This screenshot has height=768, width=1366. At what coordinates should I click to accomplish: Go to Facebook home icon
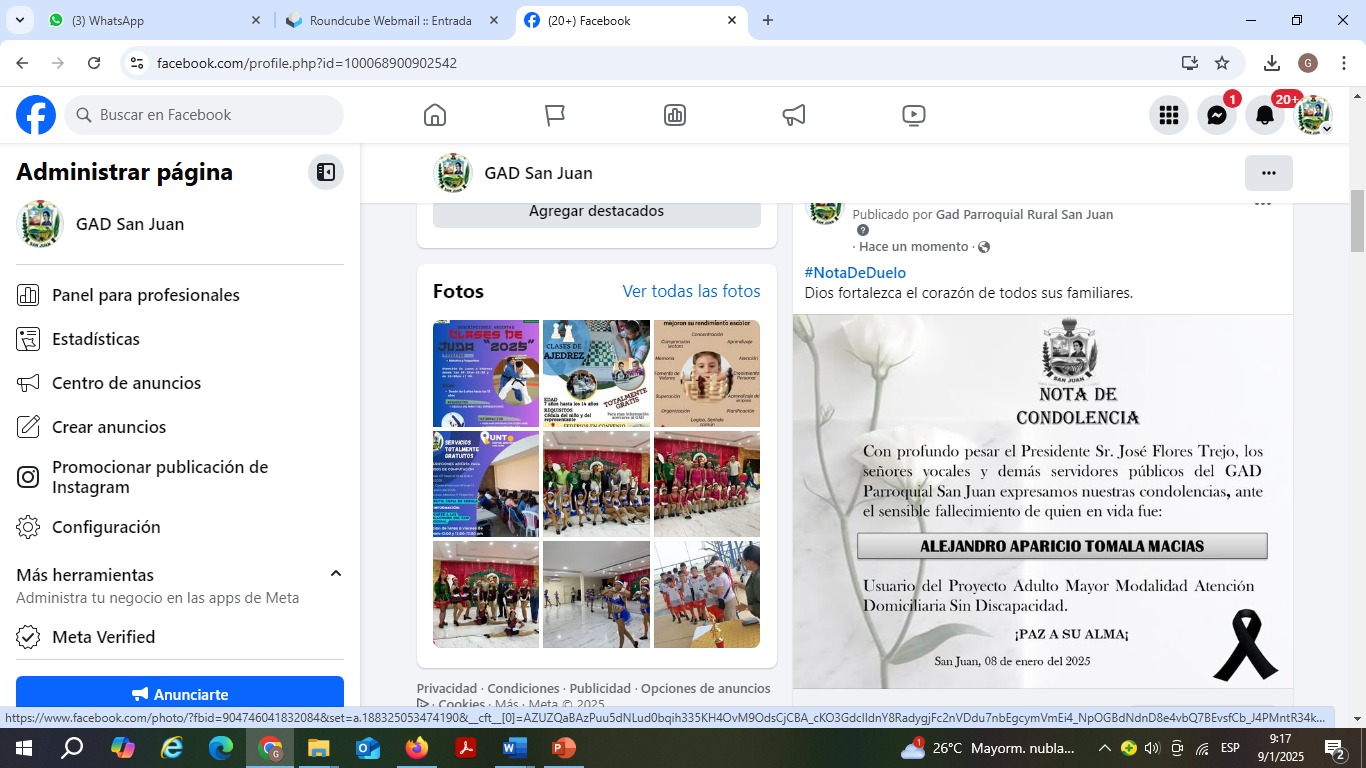pos(435,115)
